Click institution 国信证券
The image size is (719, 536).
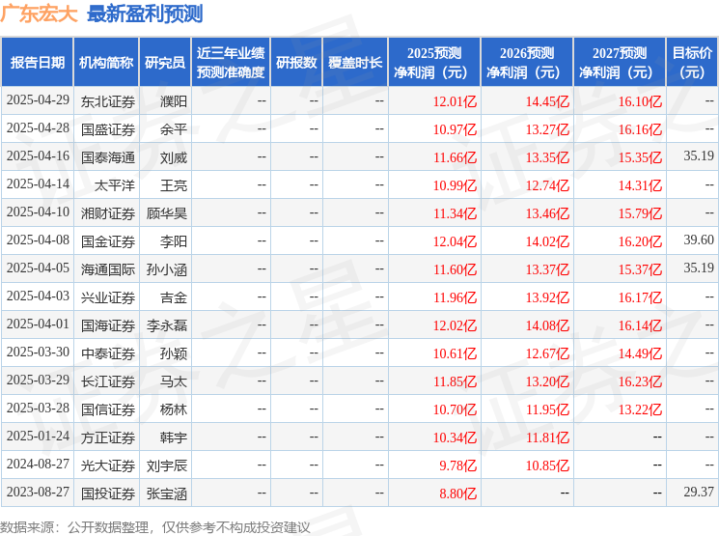tap(108, 409)
